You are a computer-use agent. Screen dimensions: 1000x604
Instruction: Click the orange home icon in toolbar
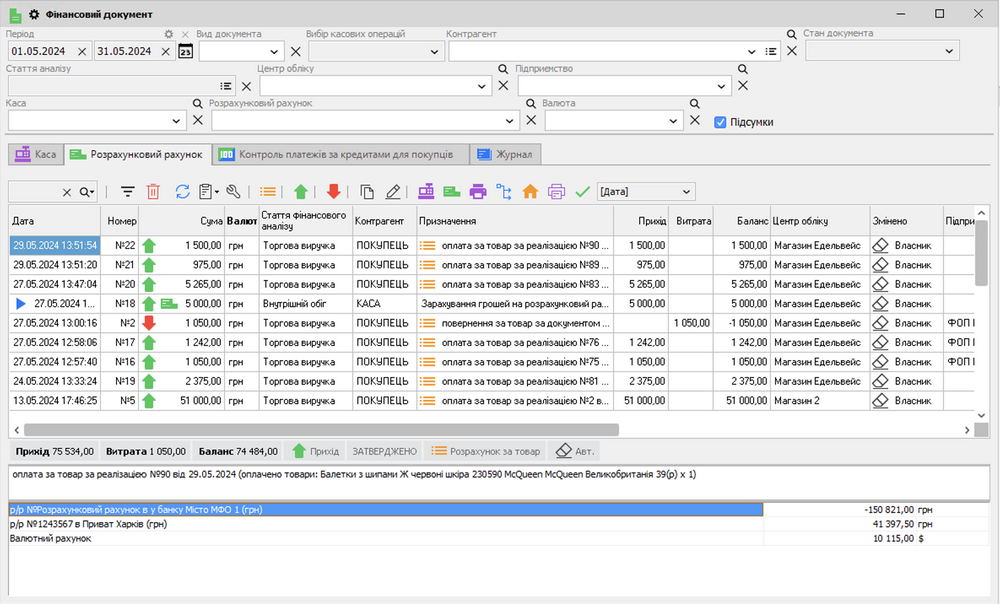(x=530, y=191)
